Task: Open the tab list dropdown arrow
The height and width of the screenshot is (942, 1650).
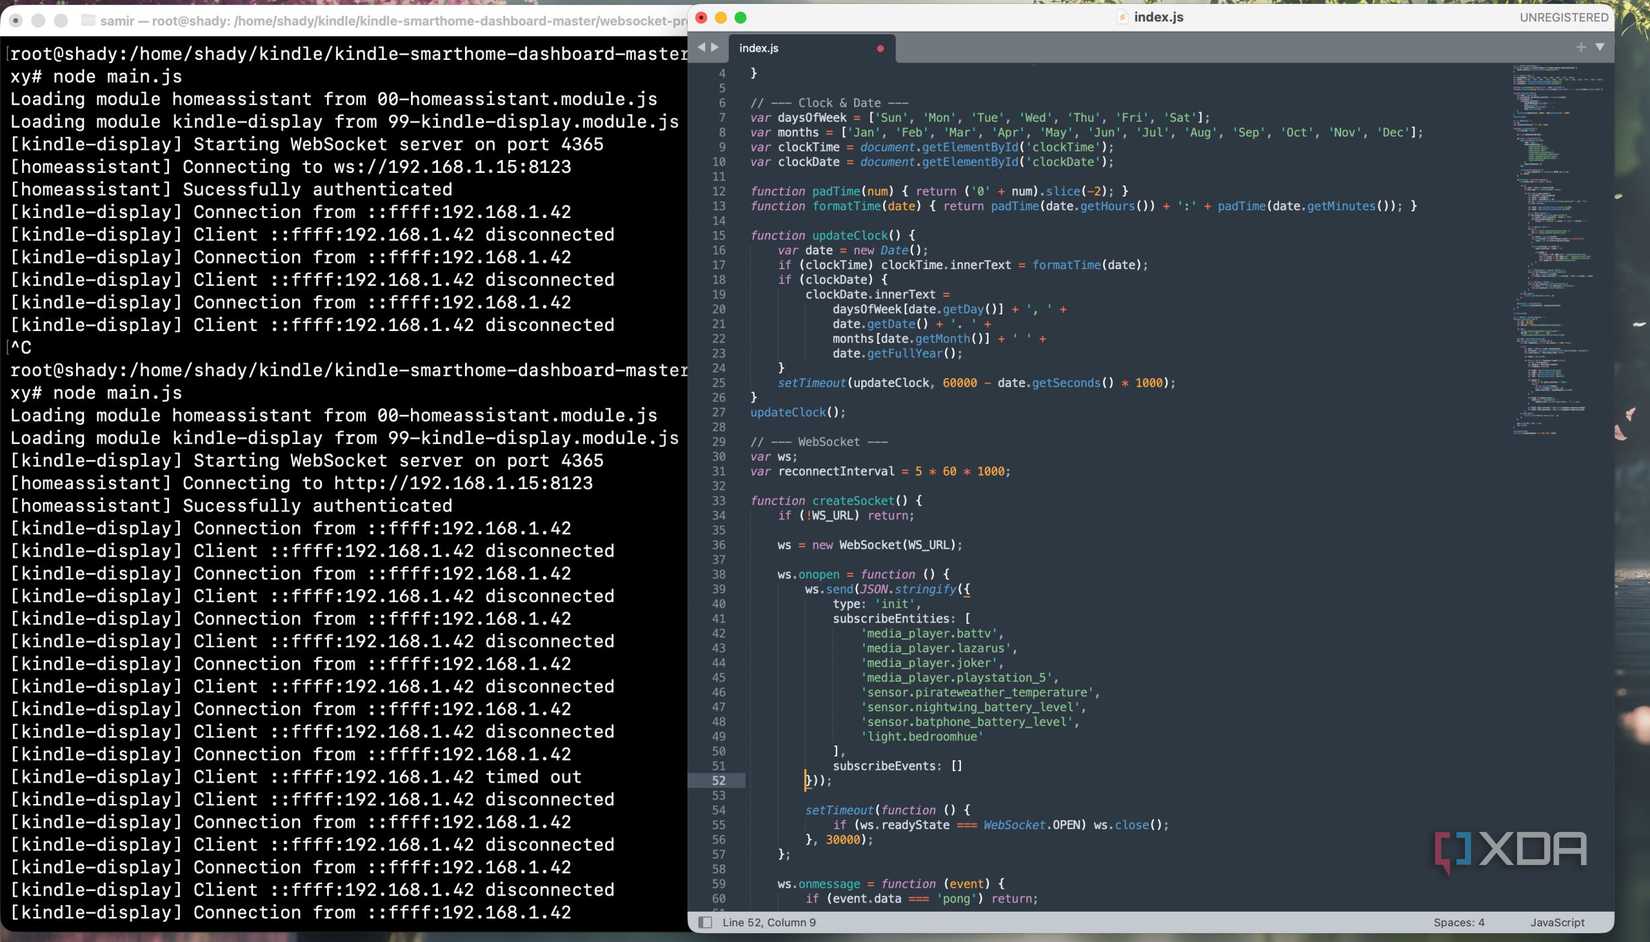Action: pos(1600,47)
